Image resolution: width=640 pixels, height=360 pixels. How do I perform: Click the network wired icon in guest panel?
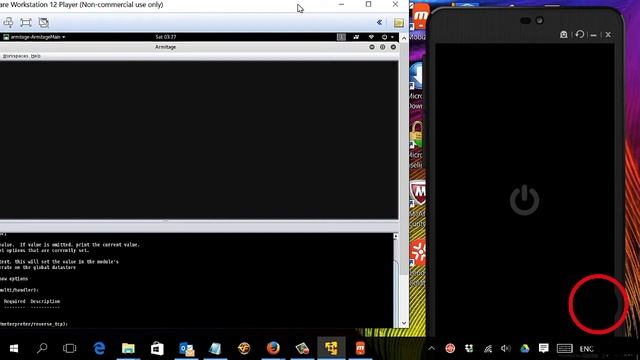pyautogui.click(x=356, y=37)
